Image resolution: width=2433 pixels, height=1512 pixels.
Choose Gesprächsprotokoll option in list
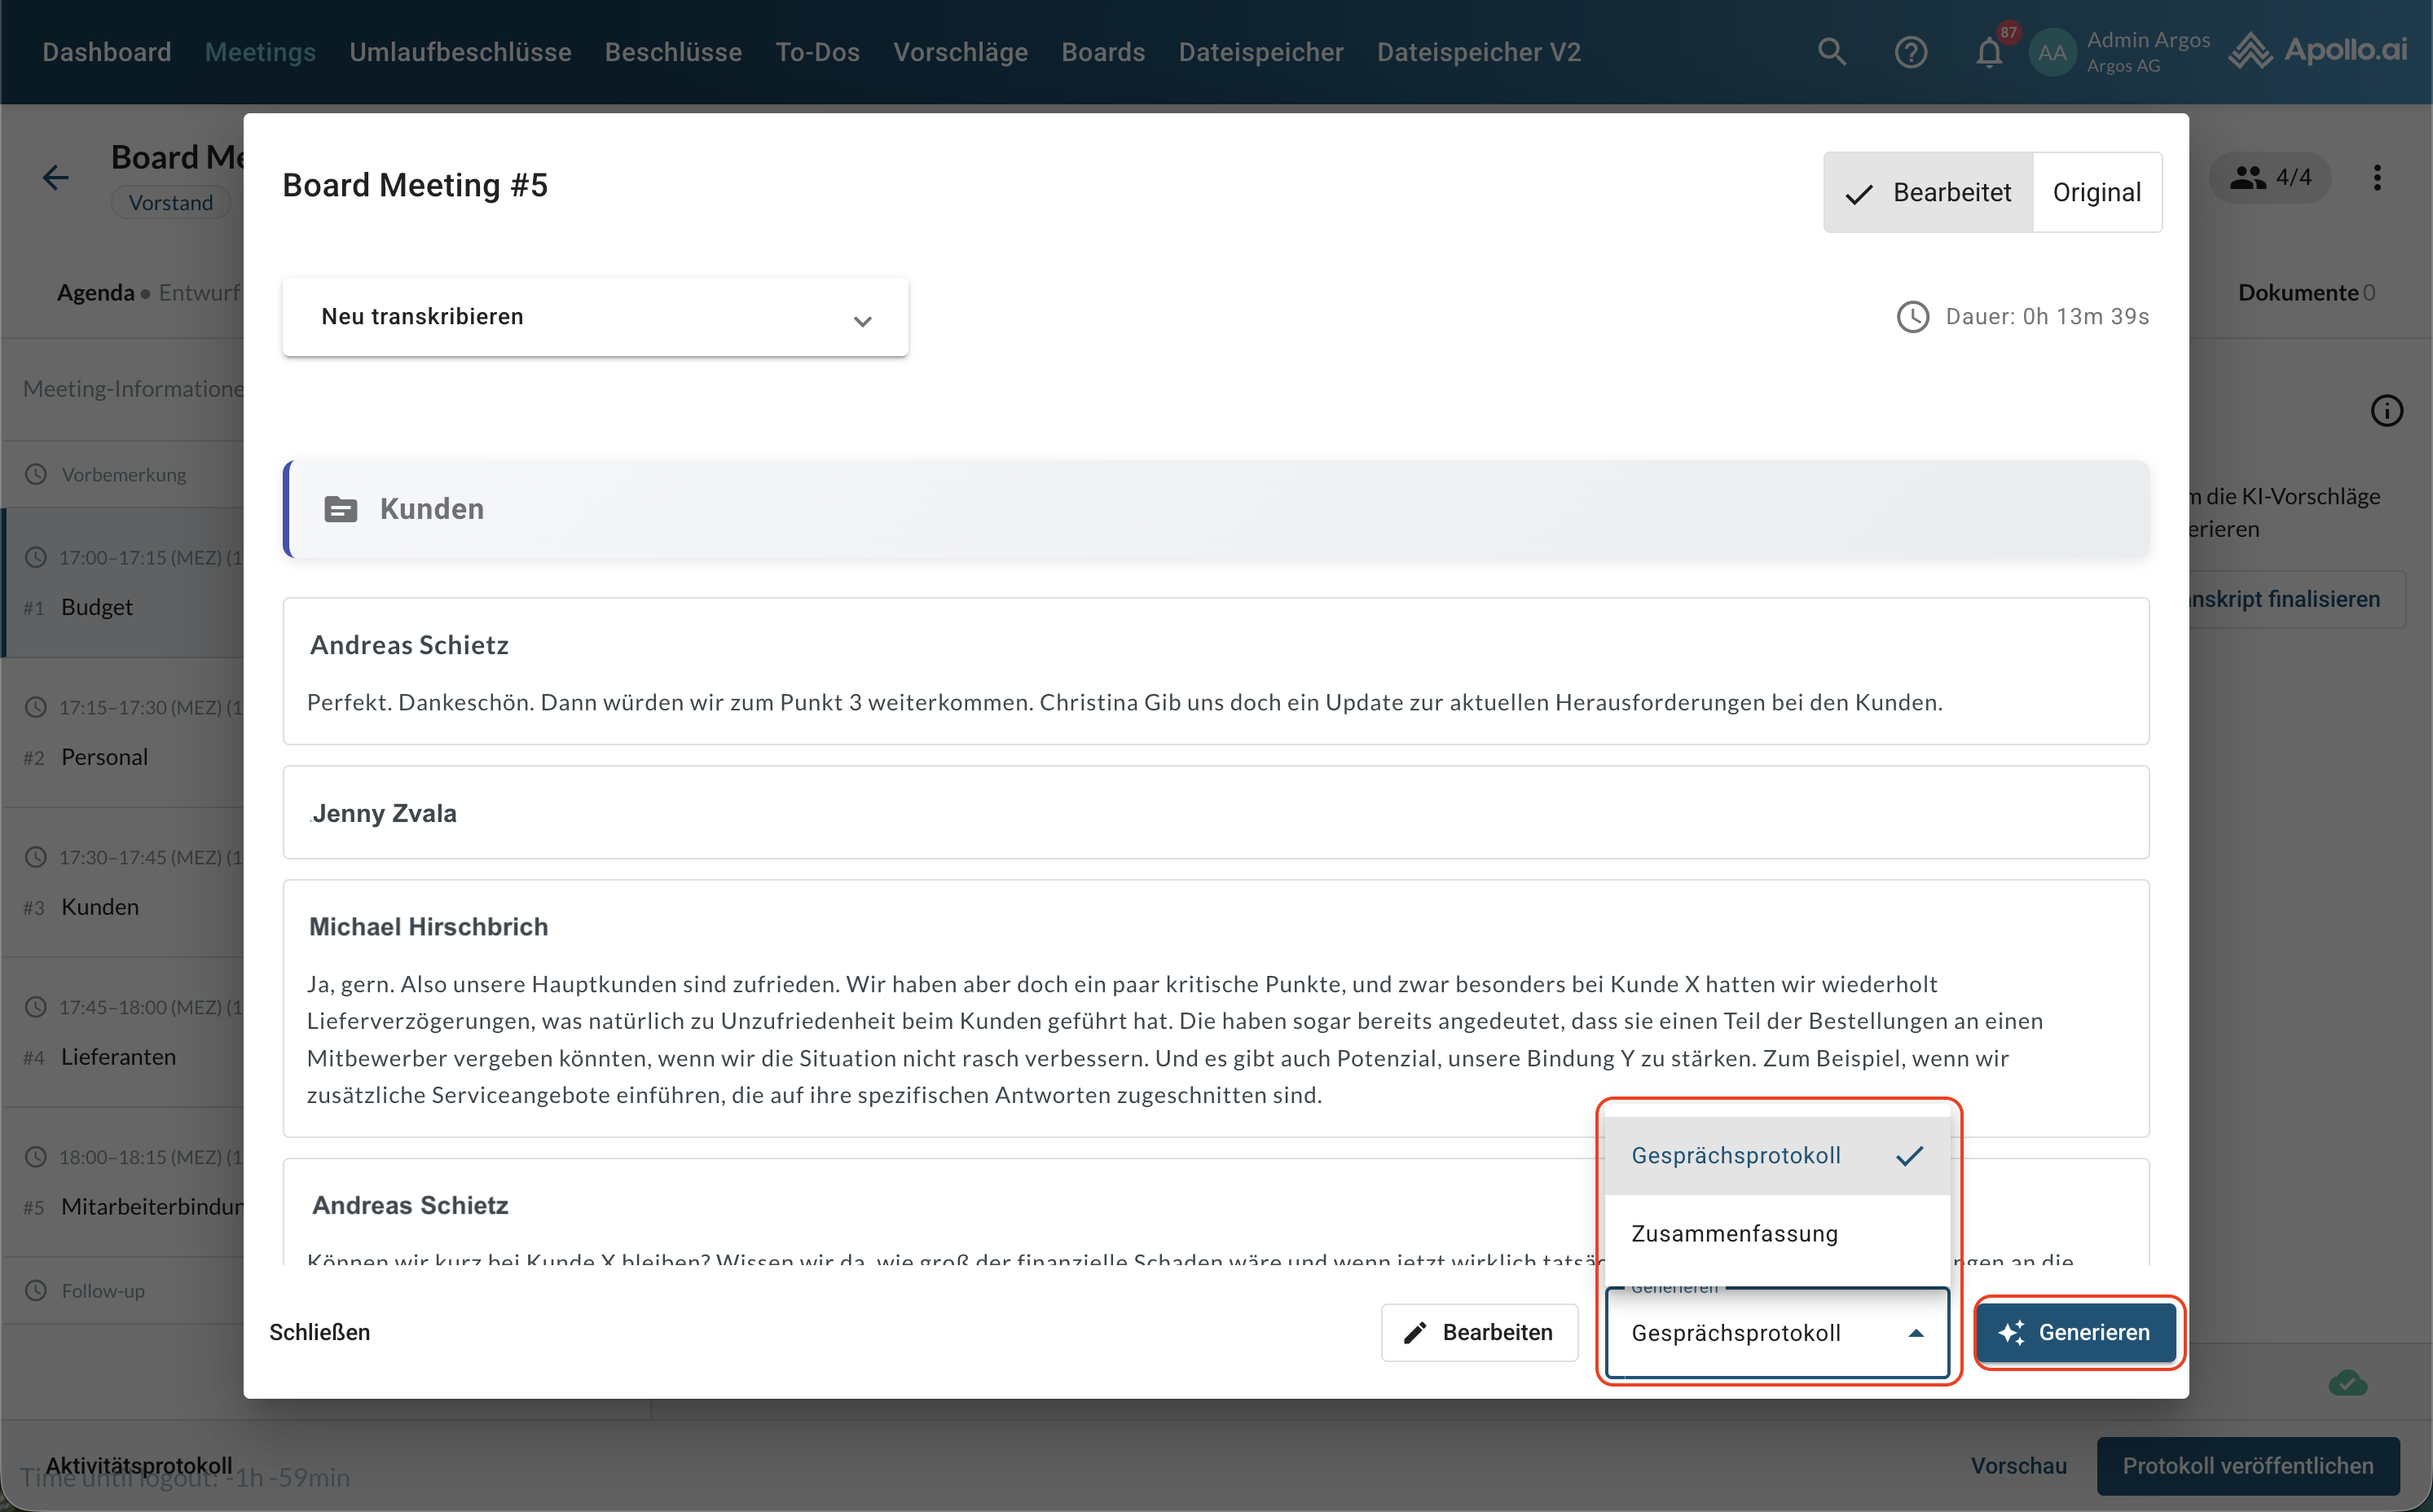tap(1735, 1155)
